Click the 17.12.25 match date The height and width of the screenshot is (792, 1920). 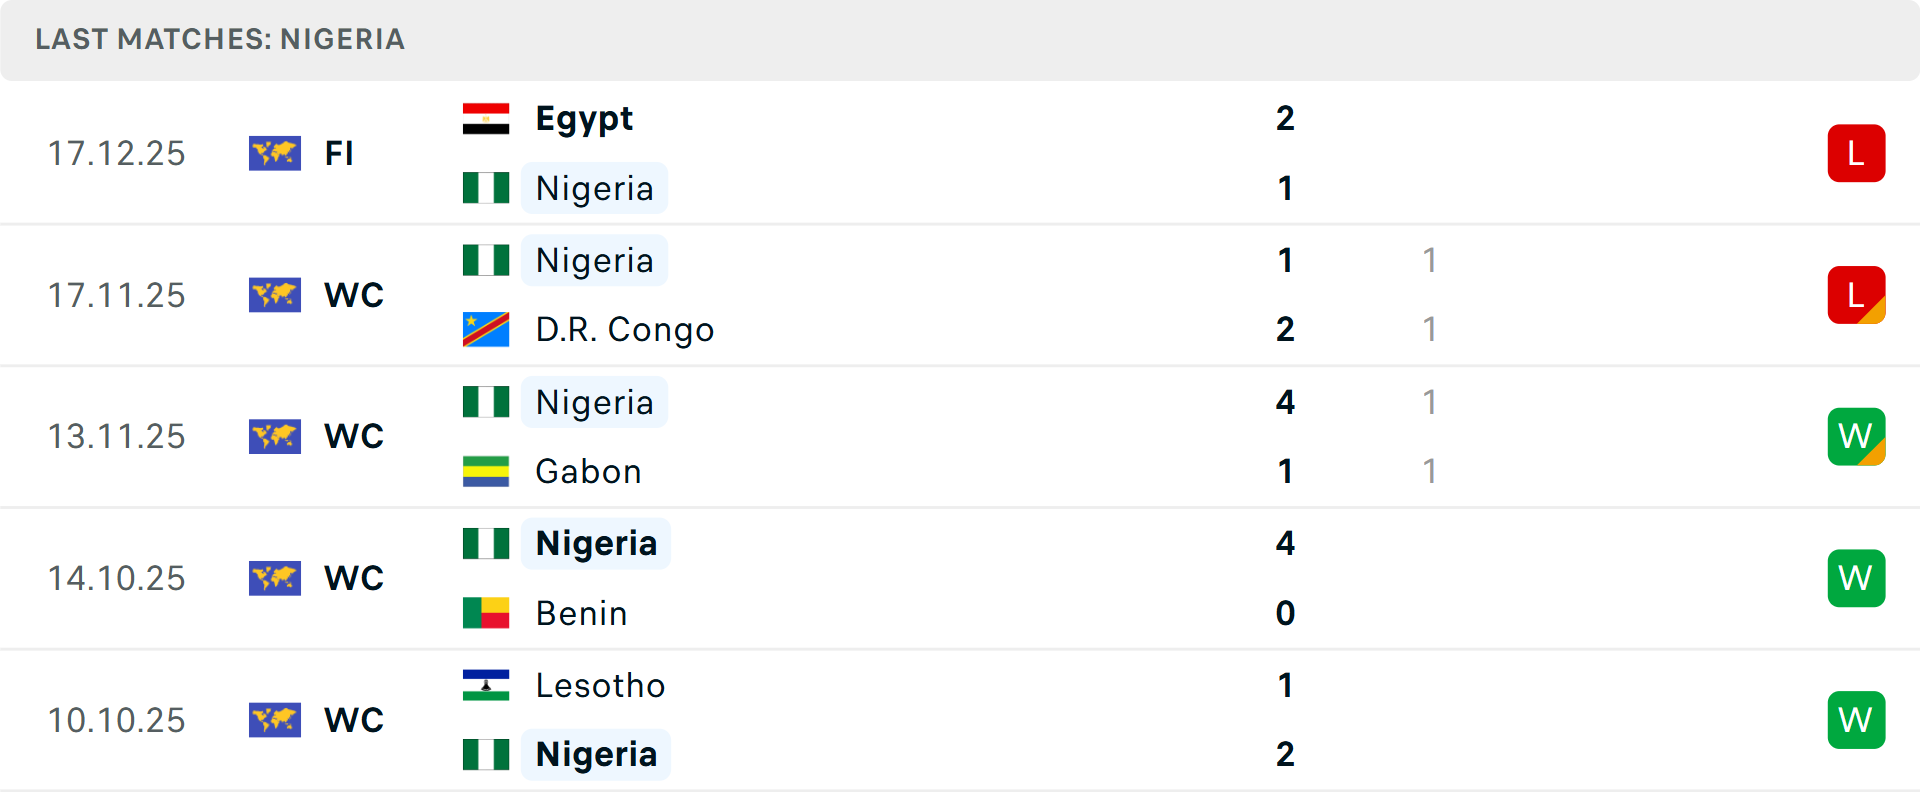117,153
